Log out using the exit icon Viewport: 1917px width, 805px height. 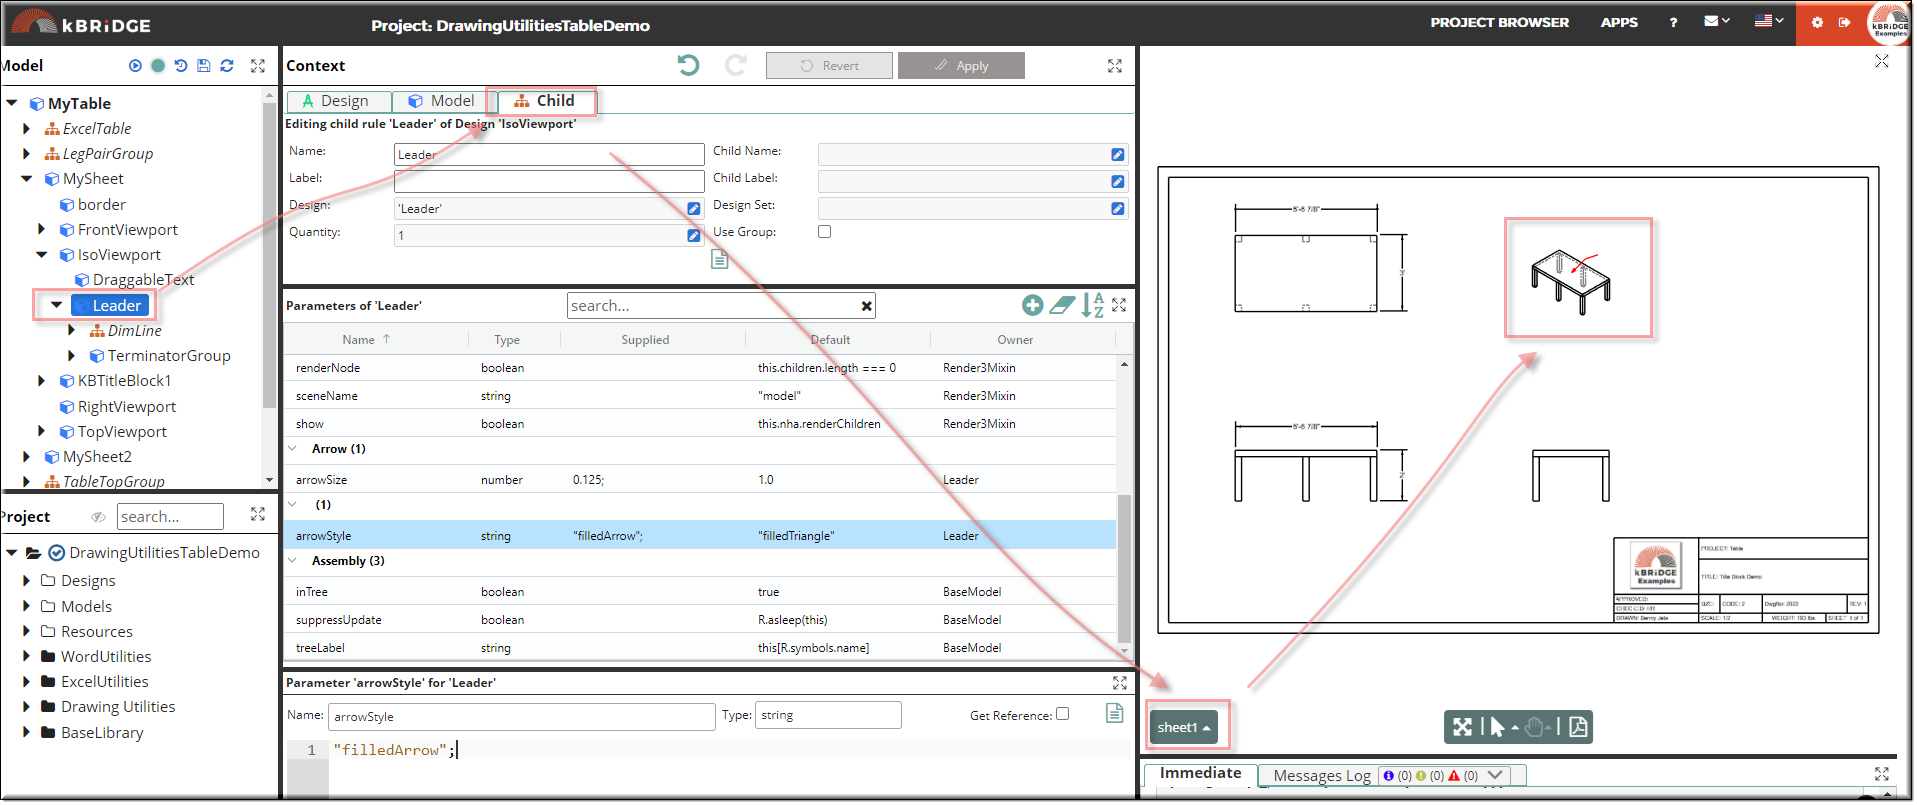click(x=1844, y=22)
